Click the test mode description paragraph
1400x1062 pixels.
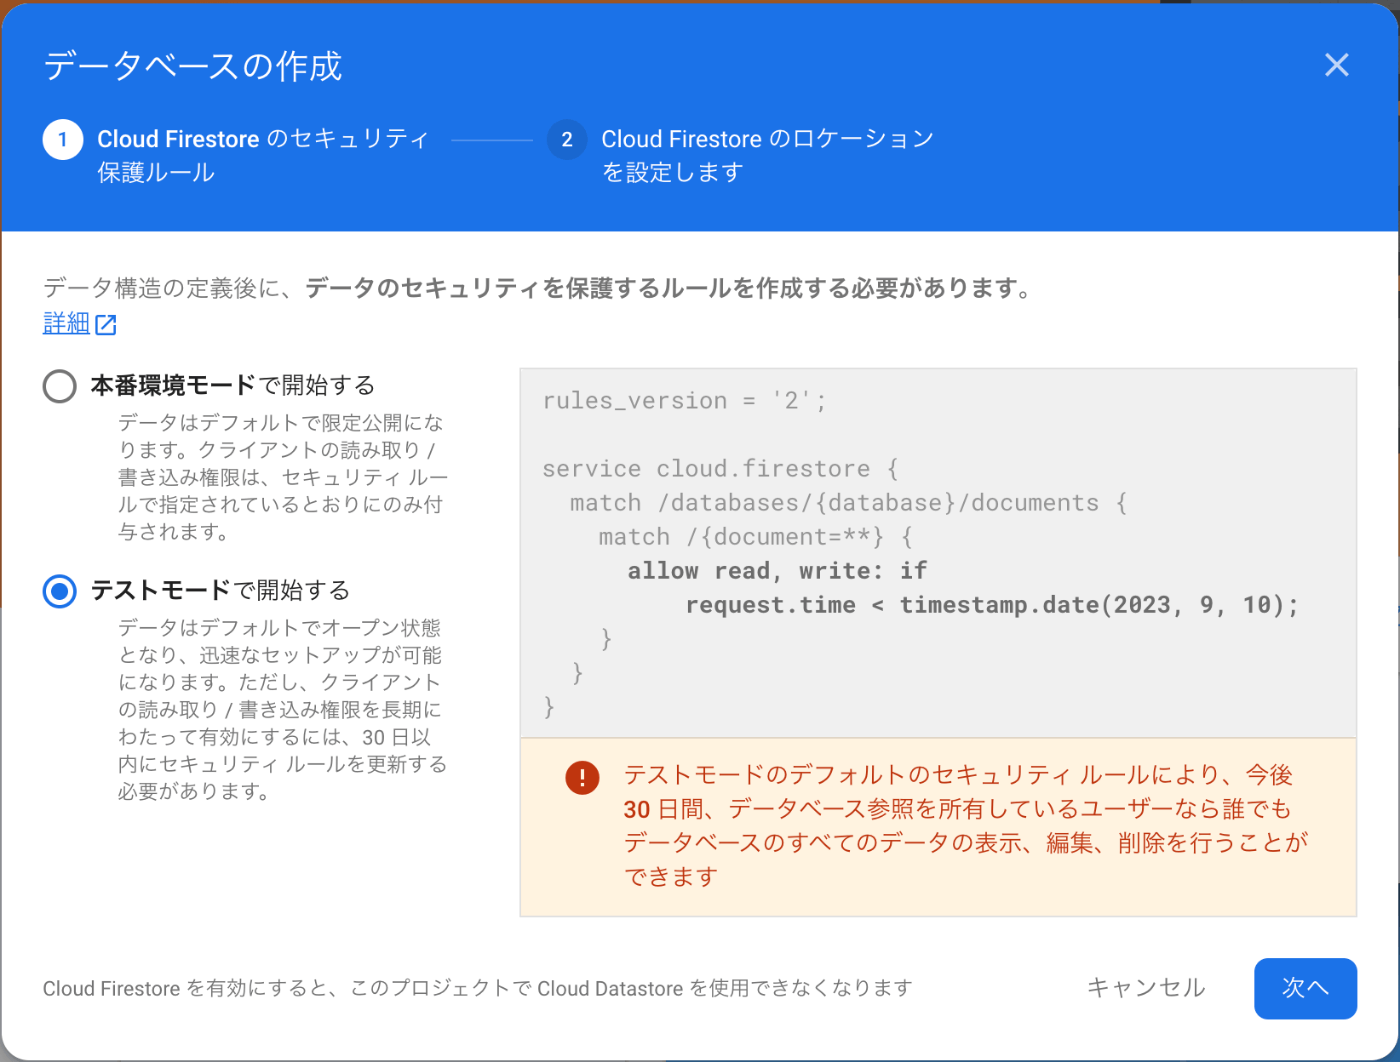coord(282,709)
